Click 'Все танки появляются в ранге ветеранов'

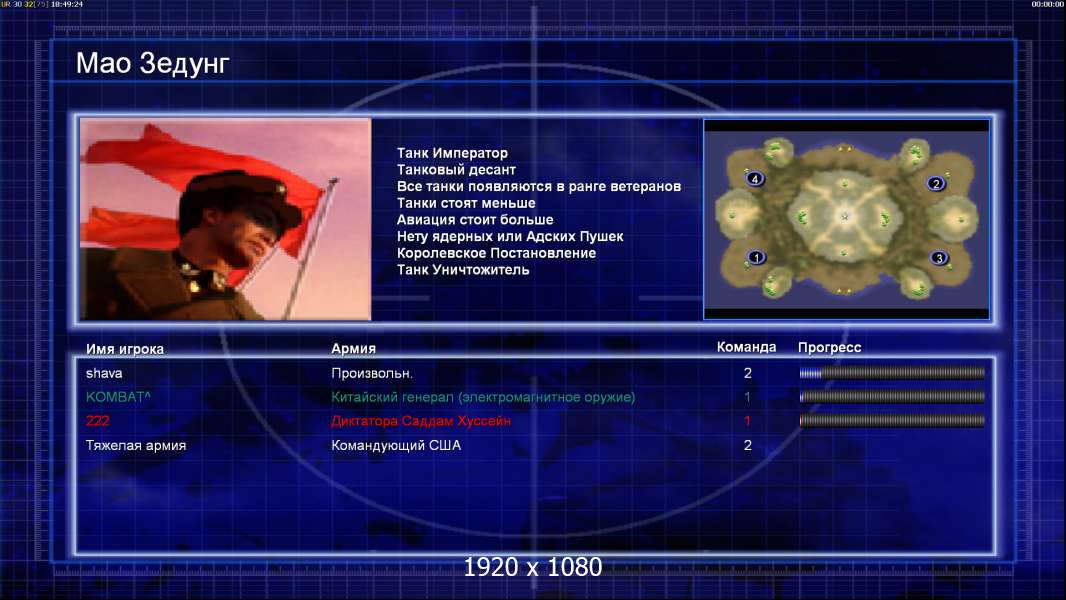click(538, 186)
